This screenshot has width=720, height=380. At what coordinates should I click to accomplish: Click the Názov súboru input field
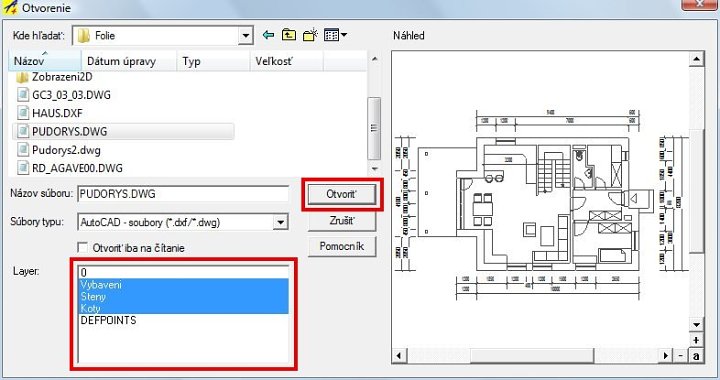183,194
